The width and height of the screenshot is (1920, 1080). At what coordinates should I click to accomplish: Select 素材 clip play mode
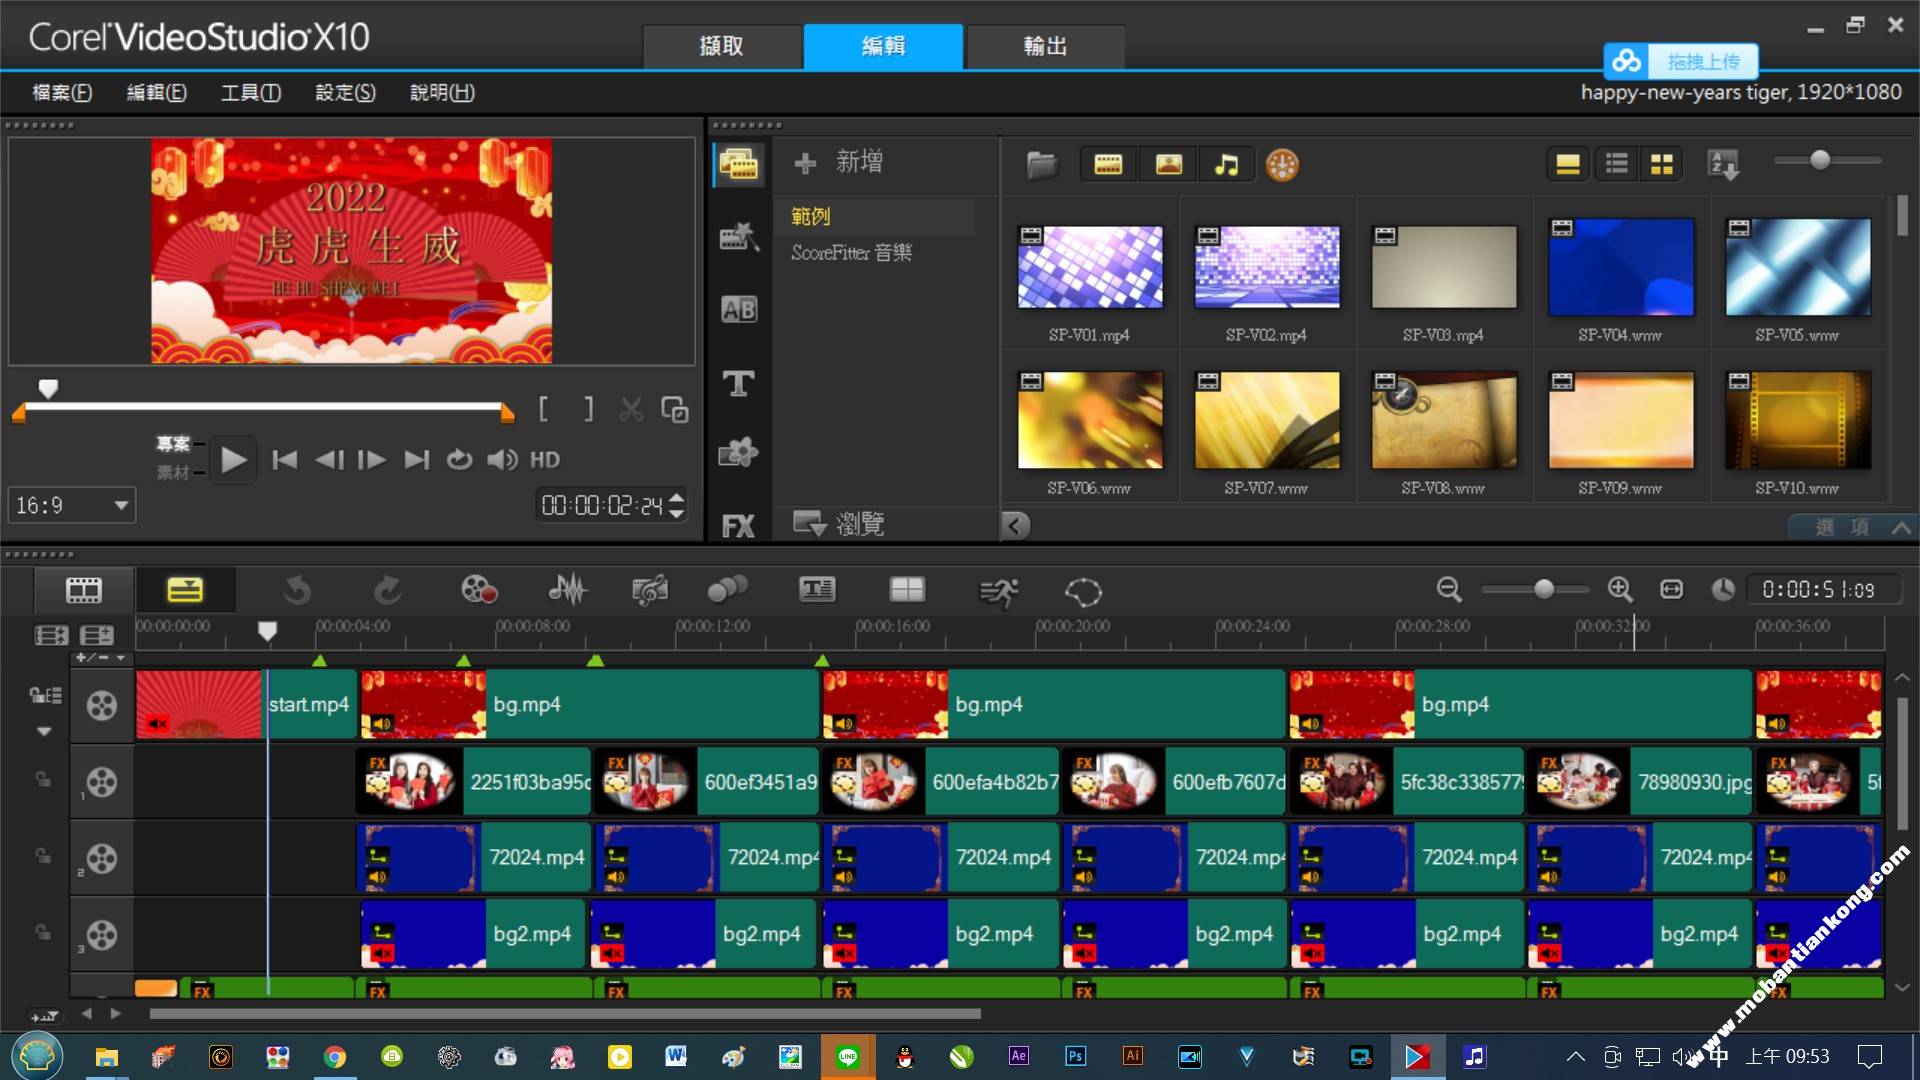click(x=173, y=472)
